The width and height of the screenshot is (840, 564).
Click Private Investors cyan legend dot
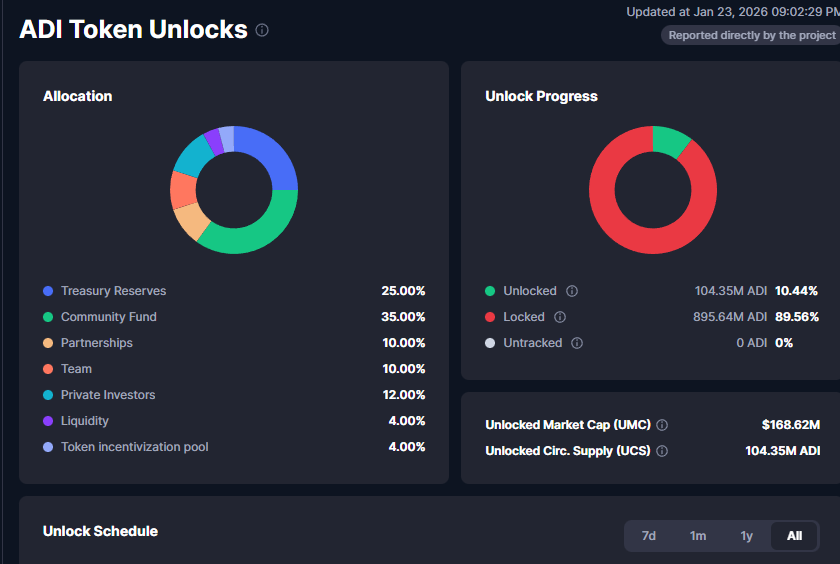click(x=48, y=395)
